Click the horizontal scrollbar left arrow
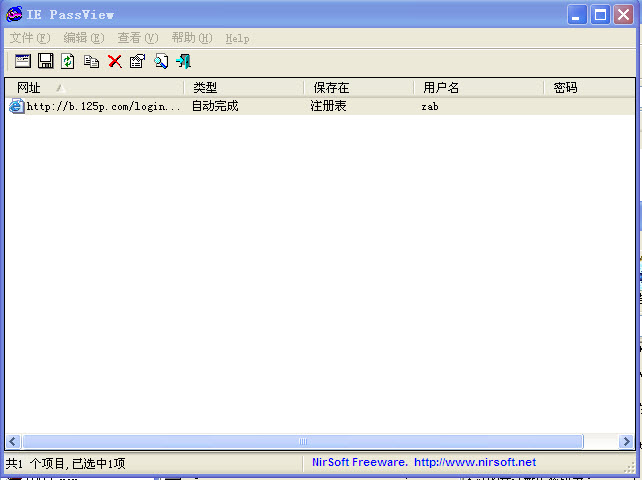Image resolution: width=642 pixels, height=480 pixels. tap(12, 442)
